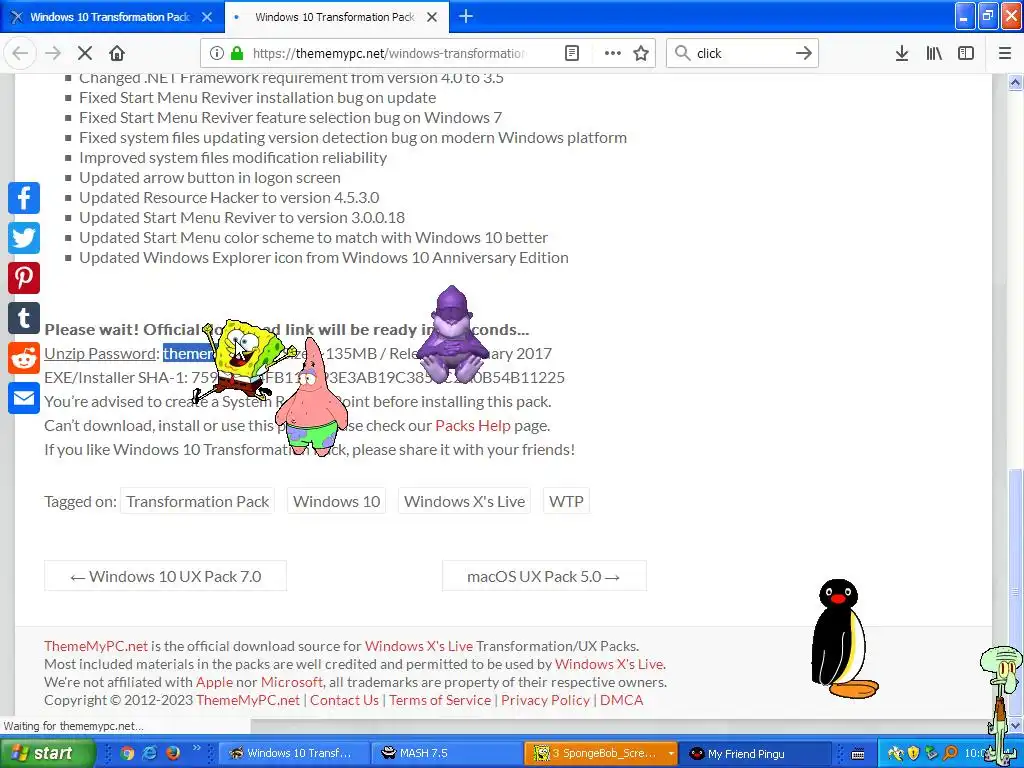Open page actions three-dot menu

point(613,53)
